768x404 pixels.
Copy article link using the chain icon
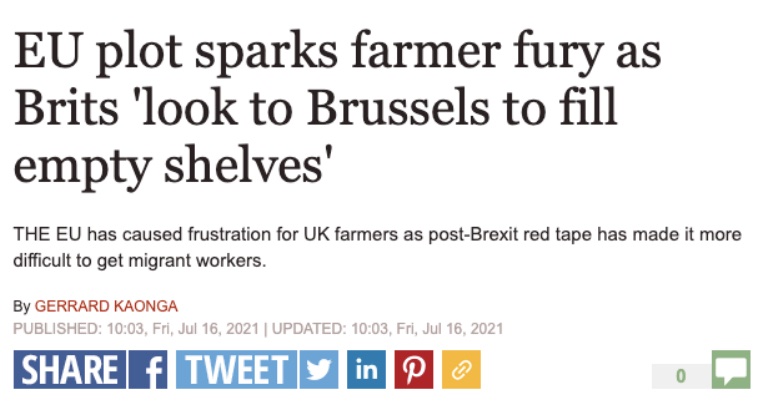(x=461, y=369)
